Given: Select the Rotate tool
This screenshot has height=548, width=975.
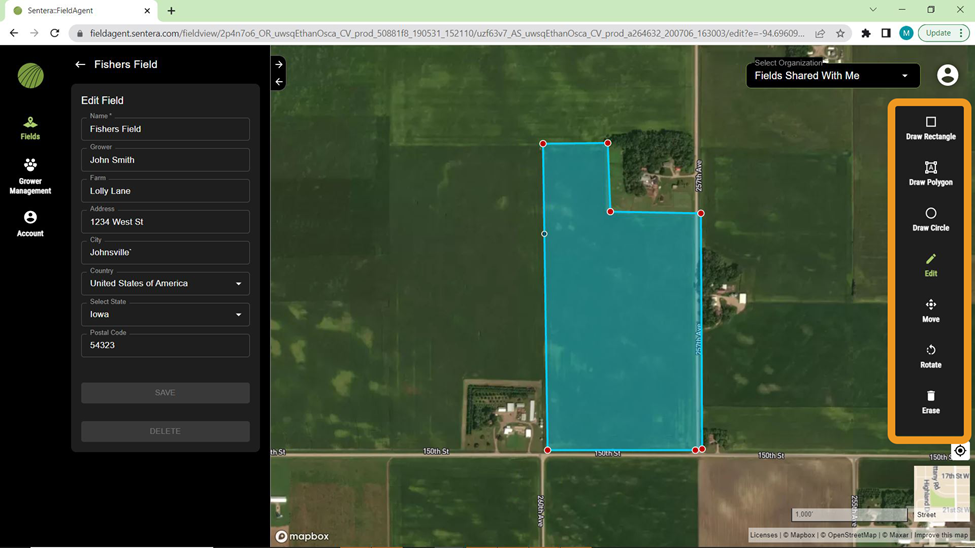Looking at the screenshot, I should 930,356.
